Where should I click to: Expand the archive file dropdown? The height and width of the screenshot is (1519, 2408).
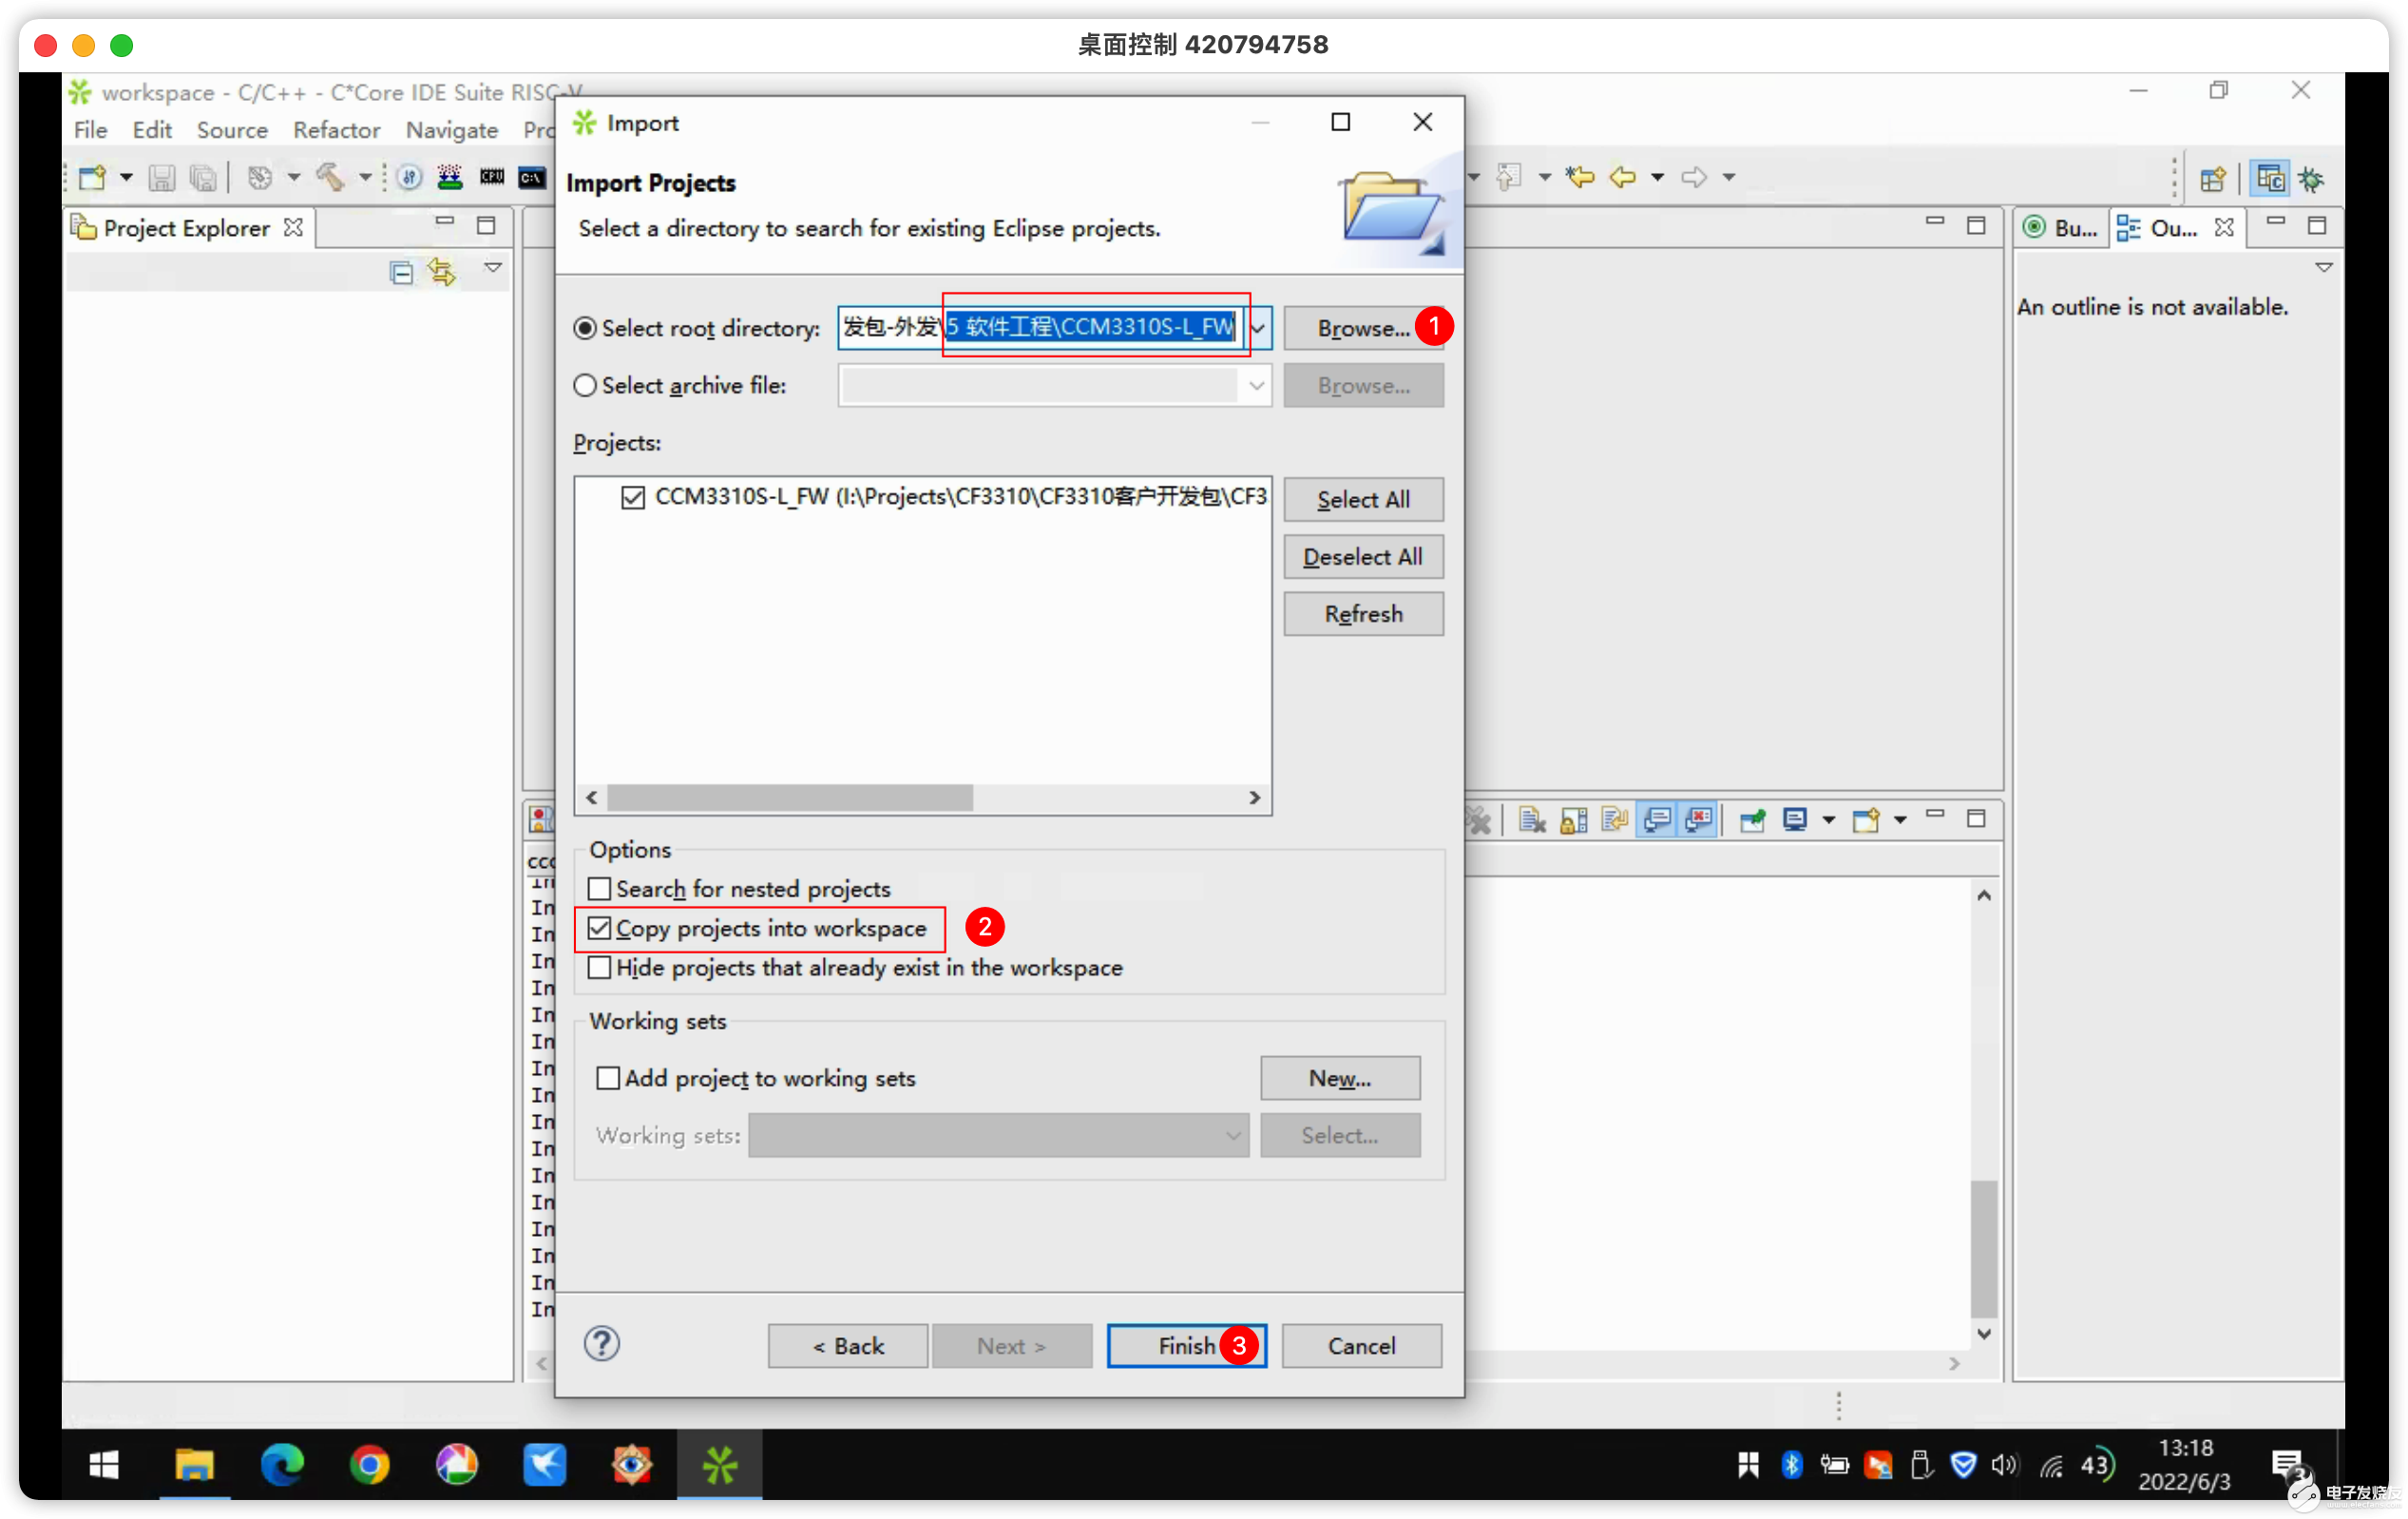pos(1255,387)
